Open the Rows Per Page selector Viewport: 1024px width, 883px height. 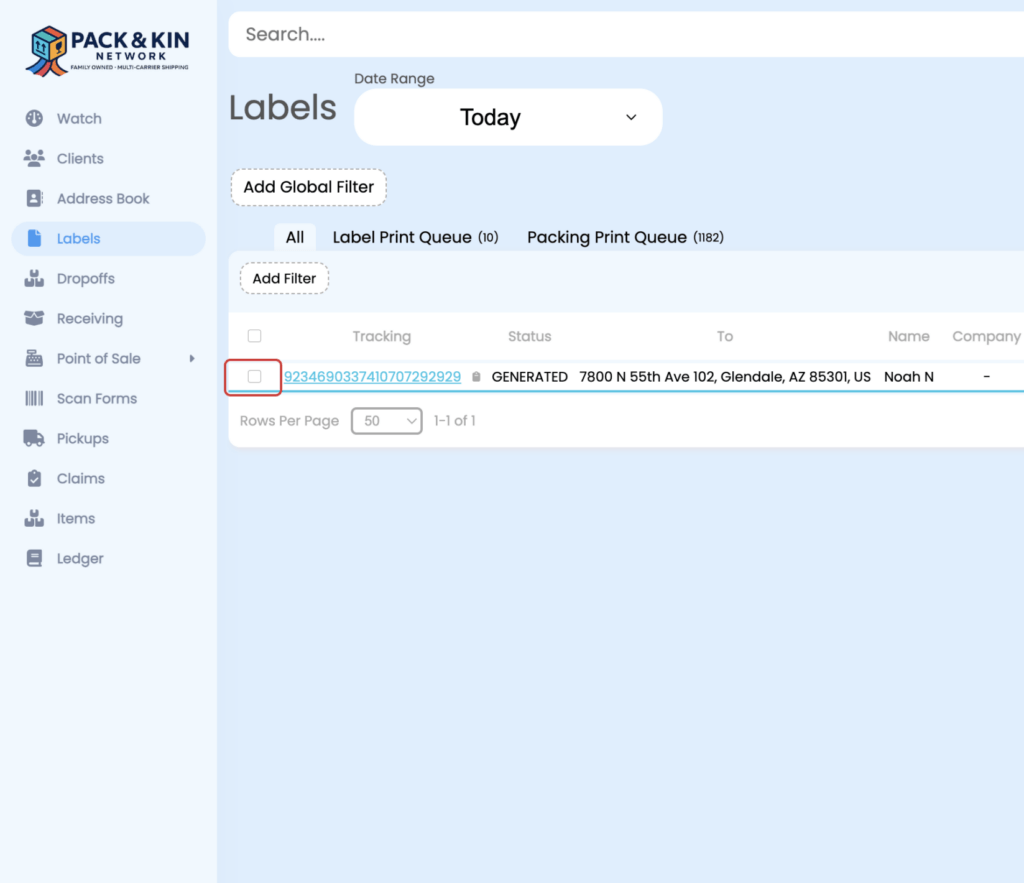coord(386,421)
